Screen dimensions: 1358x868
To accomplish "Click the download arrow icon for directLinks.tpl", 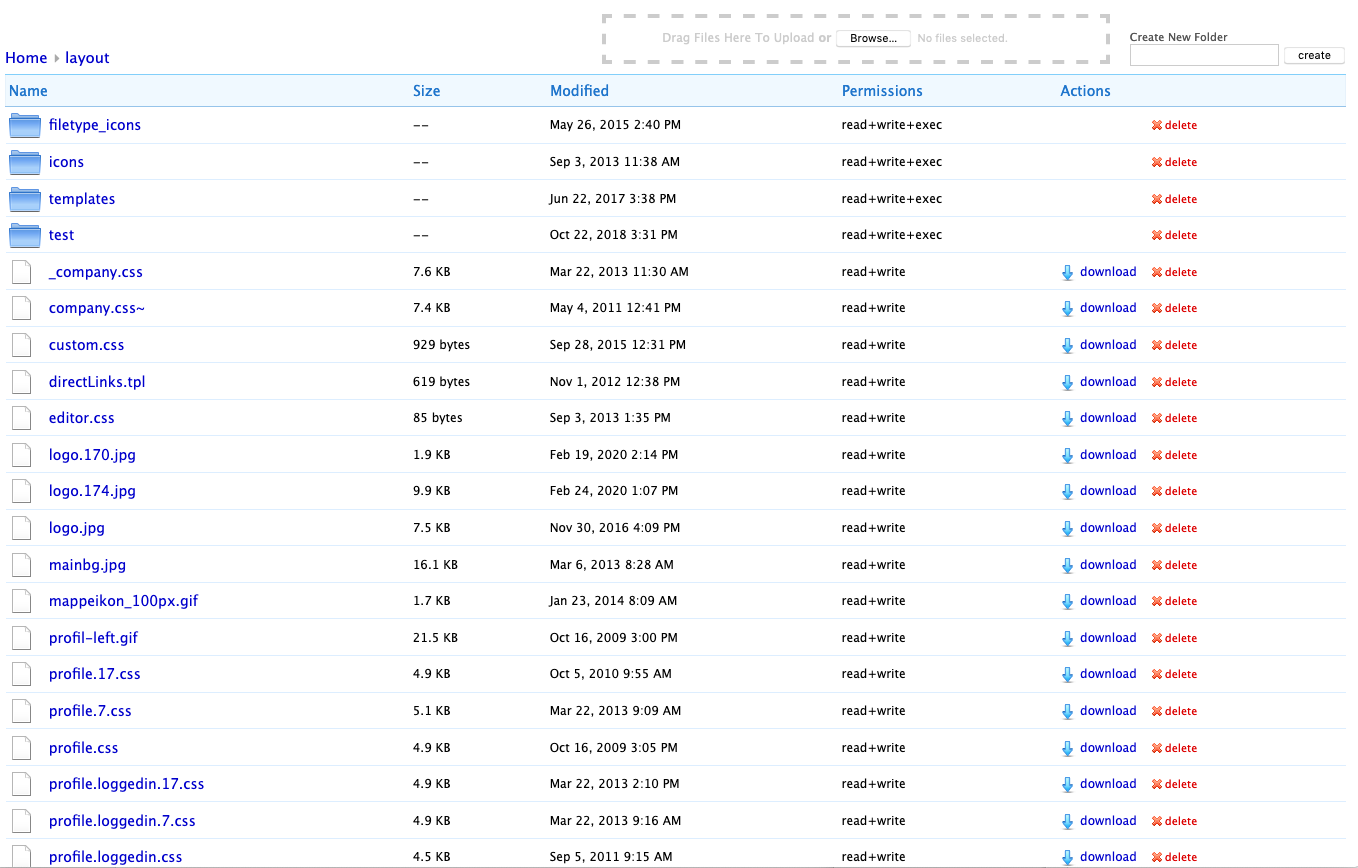I will pyautogui.click(x=1067, y=382).
